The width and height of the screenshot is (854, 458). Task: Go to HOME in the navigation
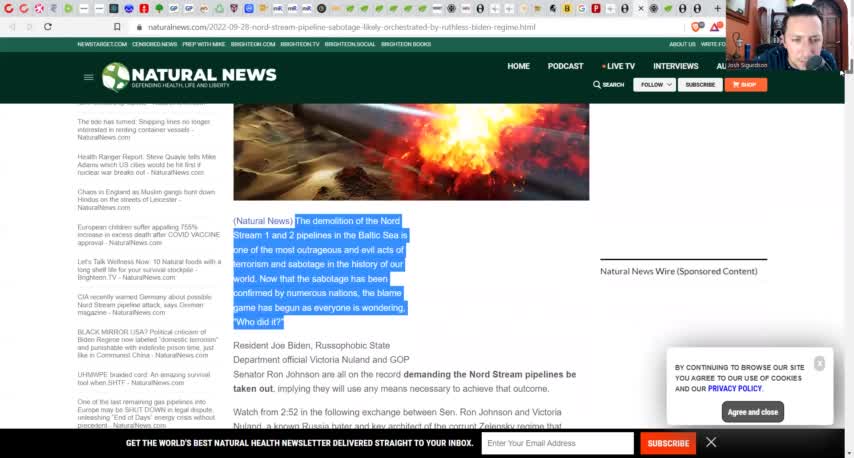518,66
